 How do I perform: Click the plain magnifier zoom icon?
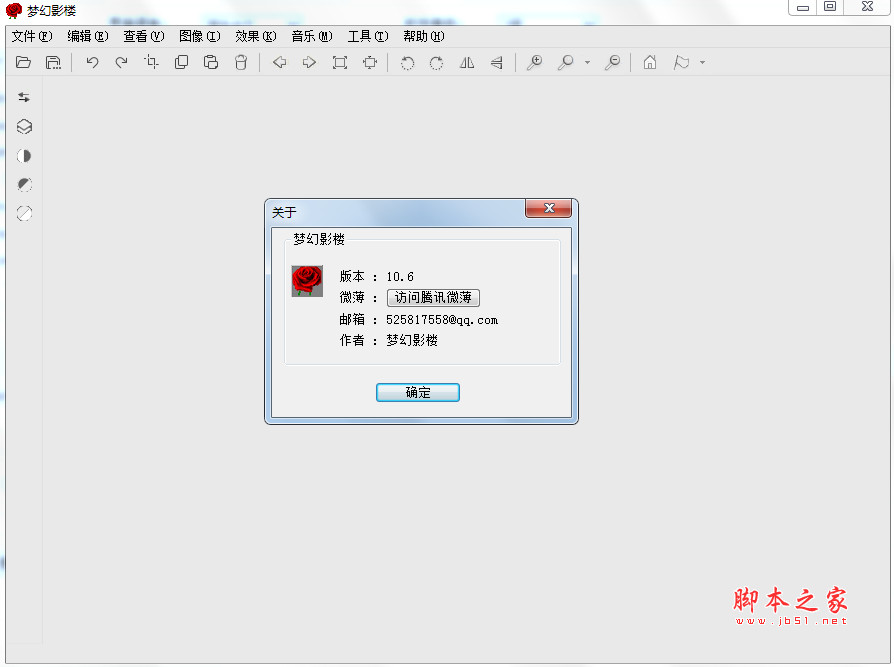(x=565, y=62)
